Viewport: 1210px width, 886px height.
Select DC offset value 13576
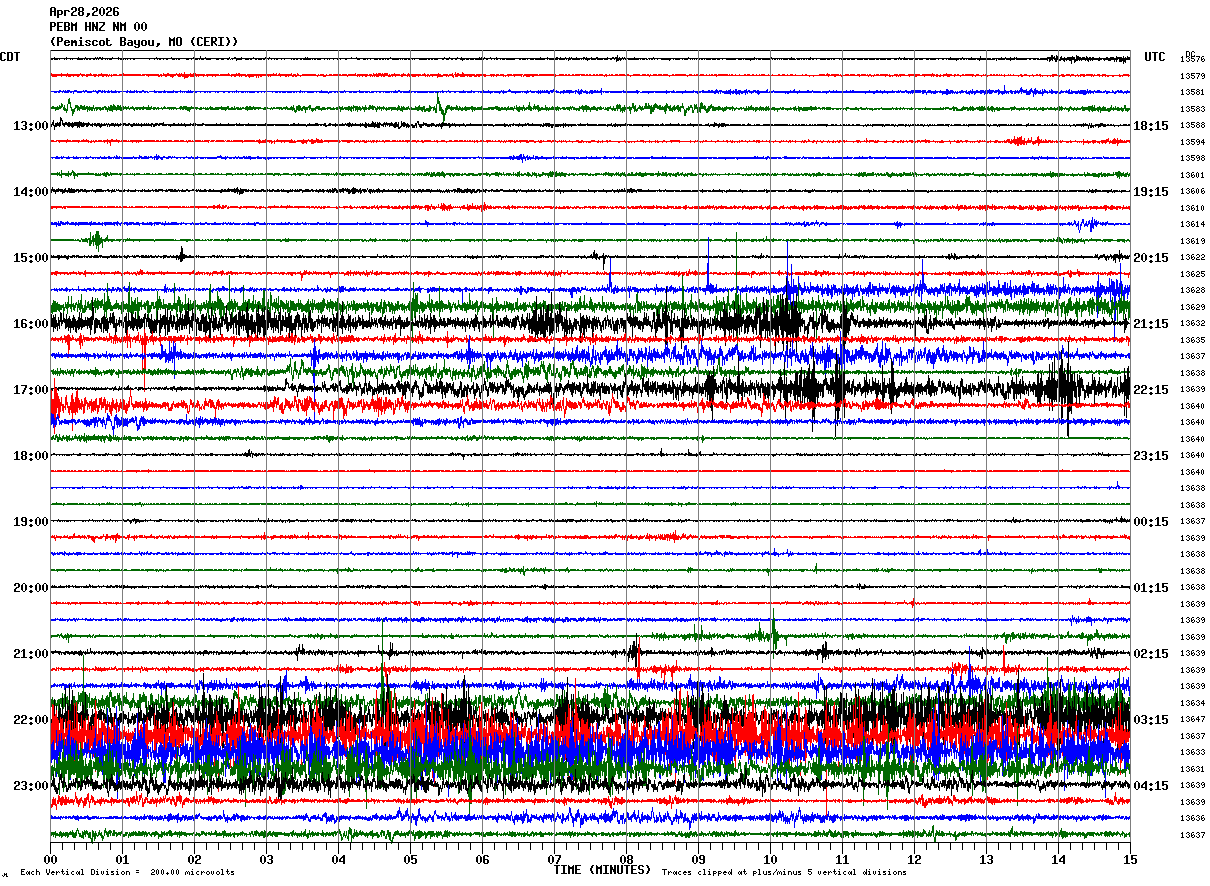click(1192, 59)
